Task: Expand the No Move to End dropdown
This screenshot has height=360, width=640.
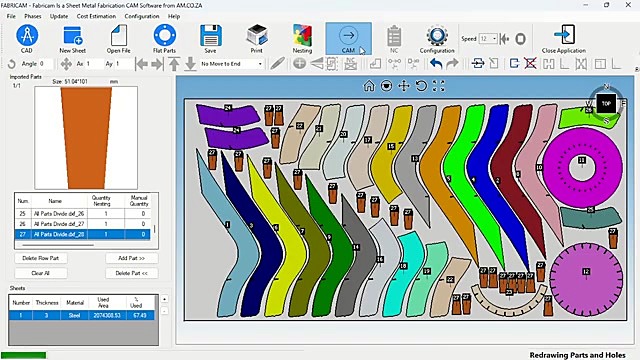Action: point(260,64)
